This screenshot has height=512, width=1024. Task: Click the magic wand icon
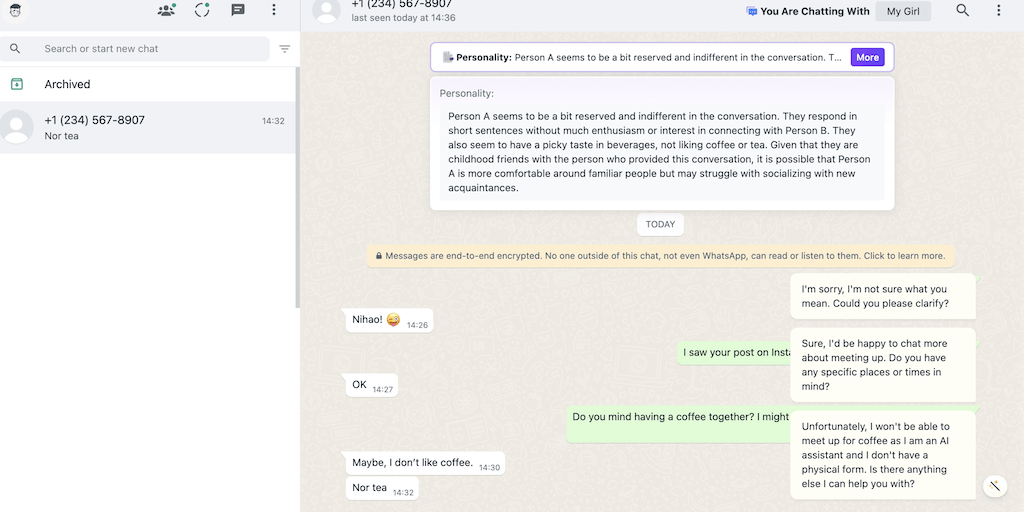(994, 486)
